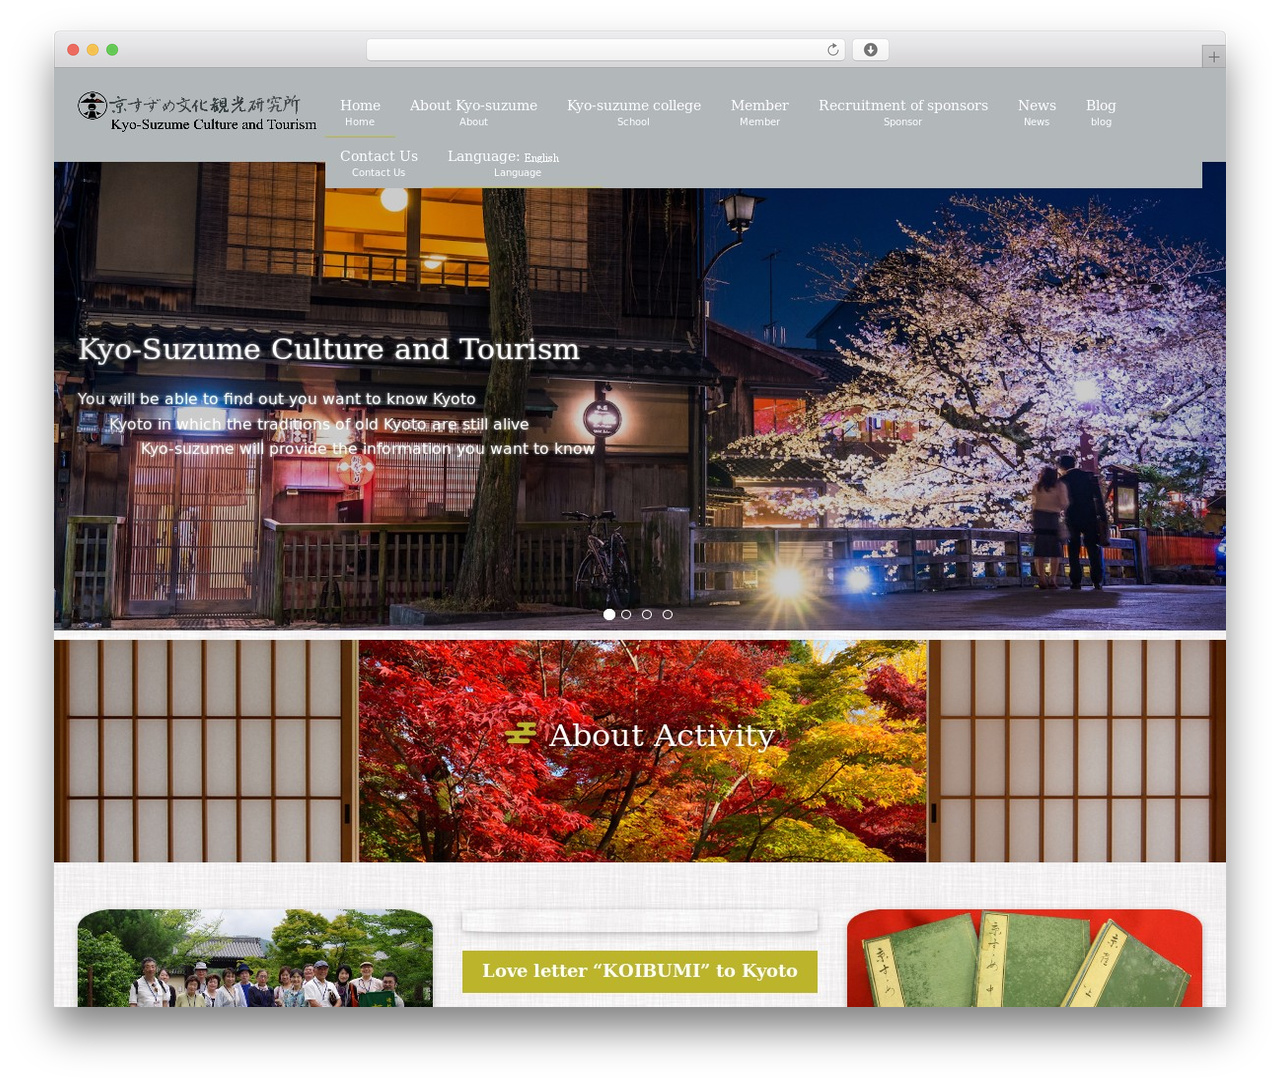
Task: Open the Contact Us menu item
Action: [379, 163]
